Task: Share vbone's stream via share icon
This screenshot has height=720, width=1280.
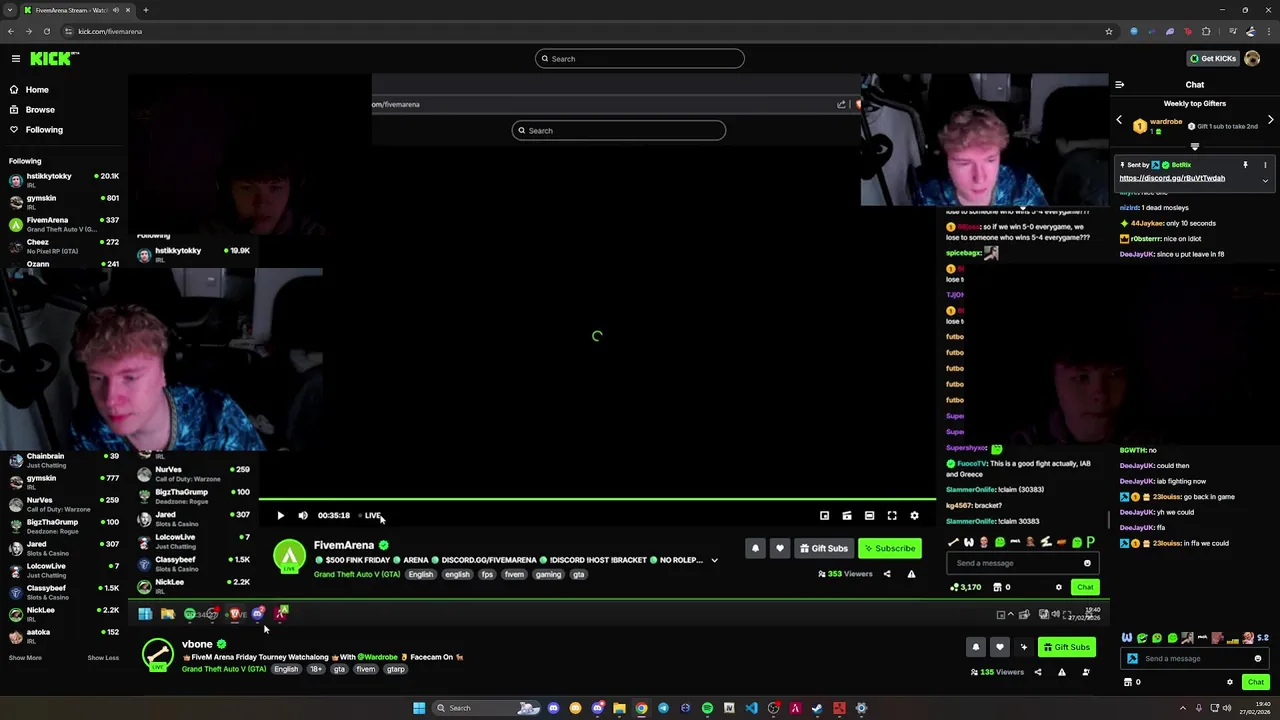Action: pyautogui.click(x=1037, y=672)
